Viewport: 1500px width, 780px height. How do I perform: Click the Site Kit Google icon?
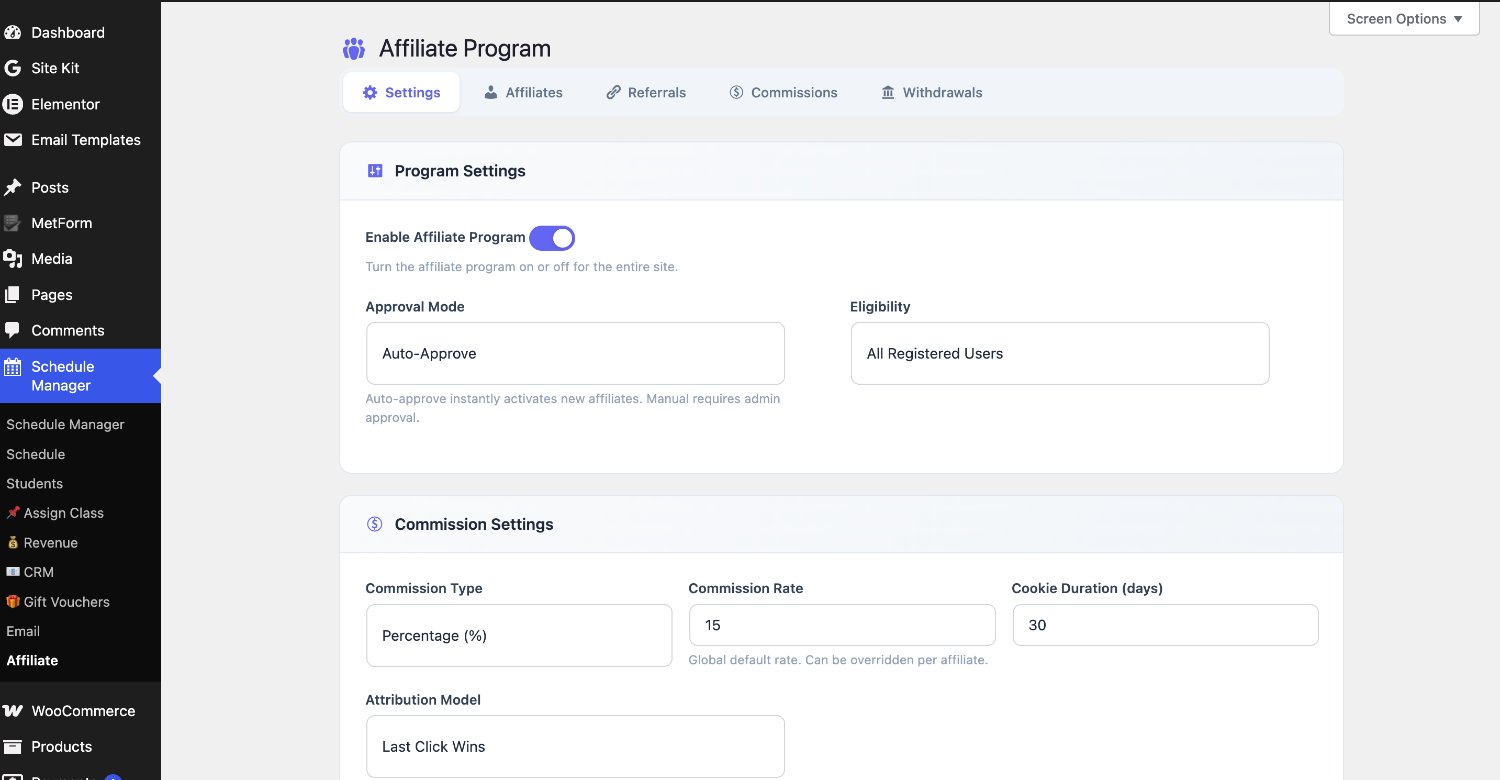click(12, 68)
